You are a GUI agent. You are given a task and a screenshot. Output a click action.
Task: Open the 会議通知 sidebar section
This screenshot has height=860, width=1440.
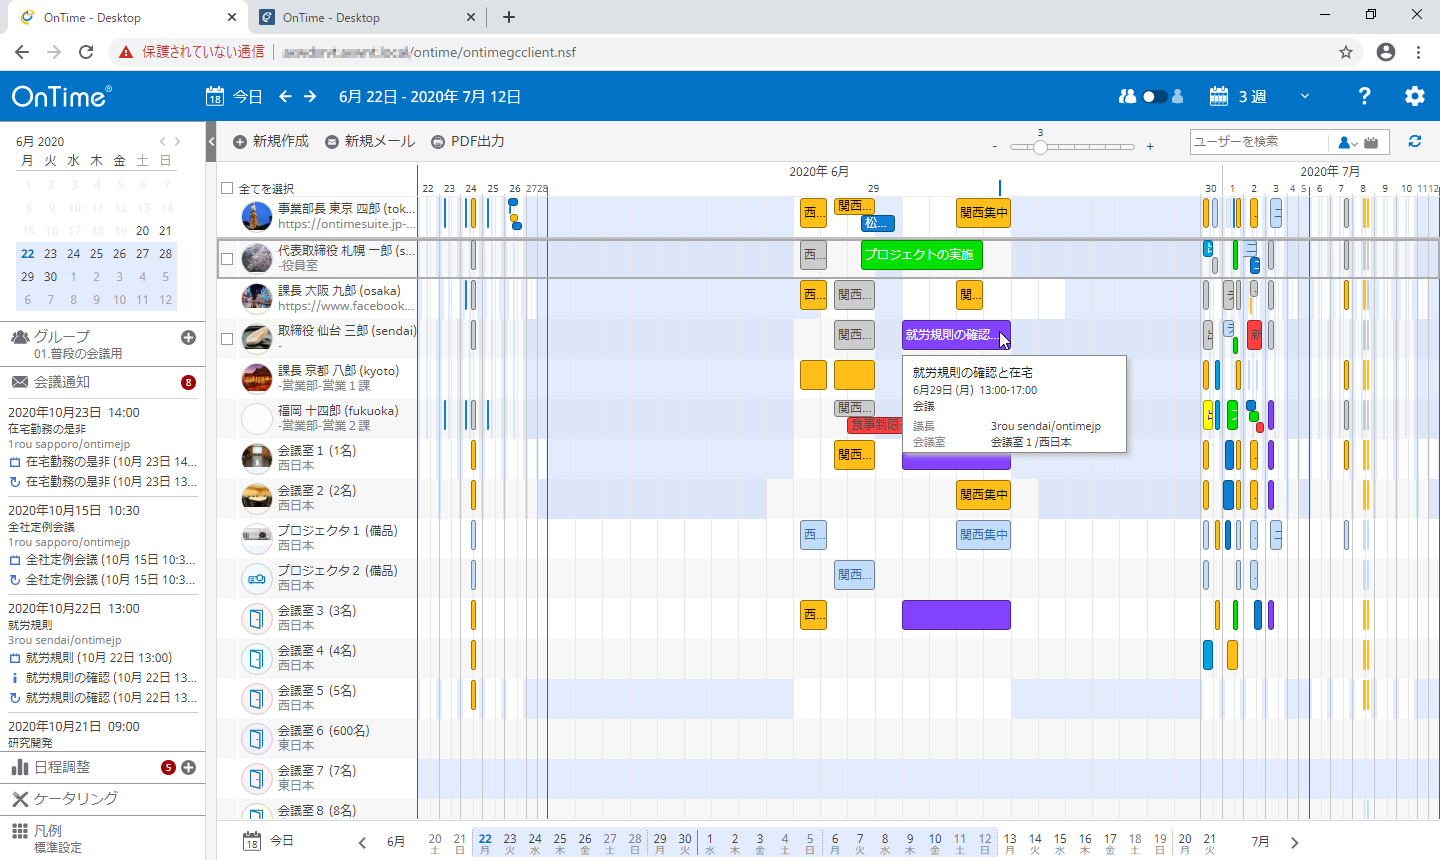coord(102,382)
